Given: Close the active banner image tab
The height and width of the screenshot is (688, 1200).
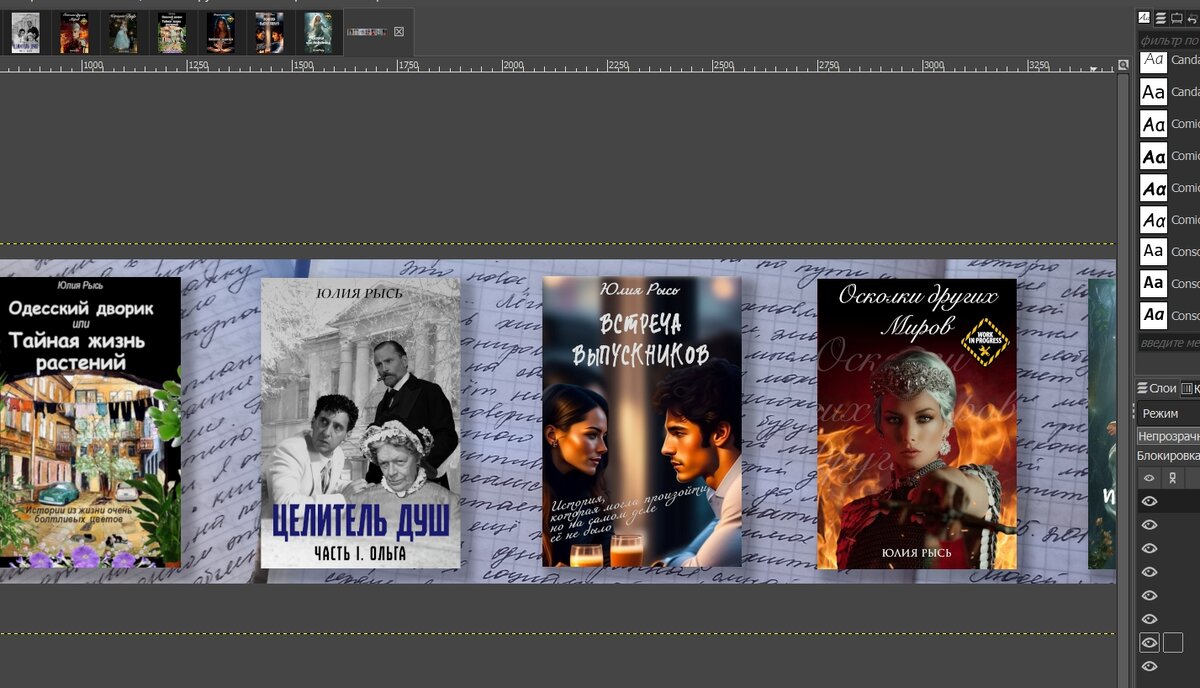Looking at the screenshot, I should (399, 32).
